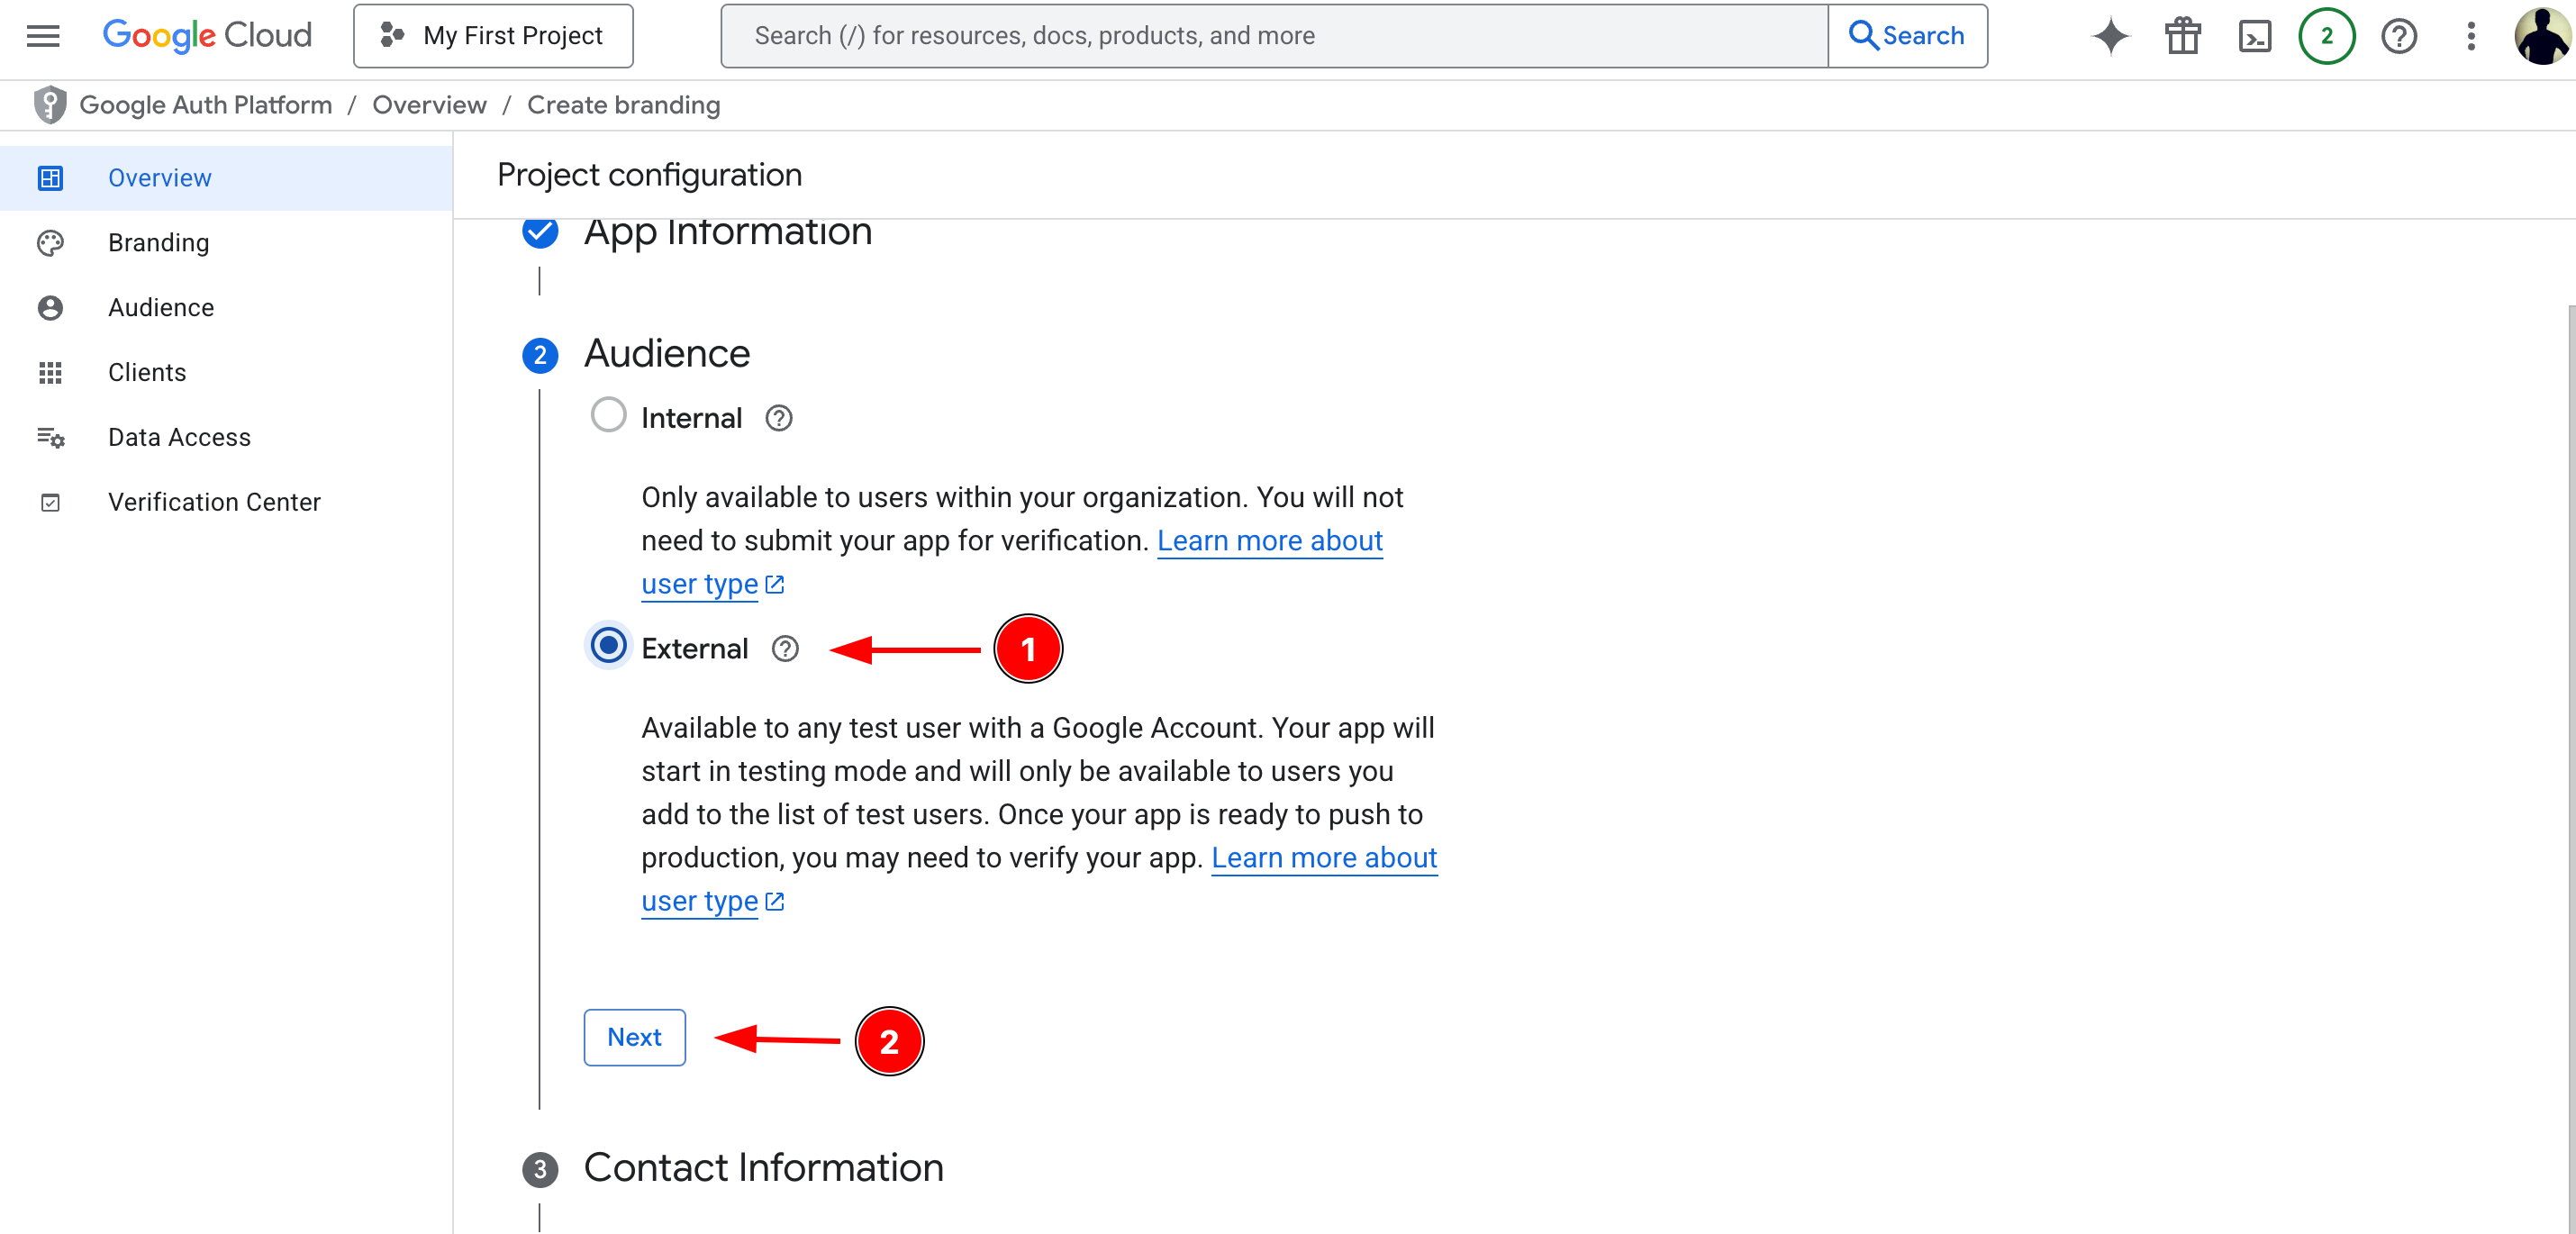Click the Project configuration heading
The image size is (2576, 1234).
tap(649, 175)
